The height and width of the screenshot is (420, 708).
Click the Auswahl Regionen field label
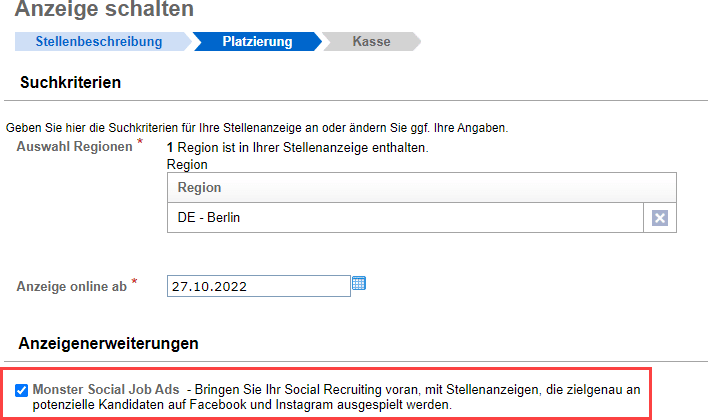[75, 147]
